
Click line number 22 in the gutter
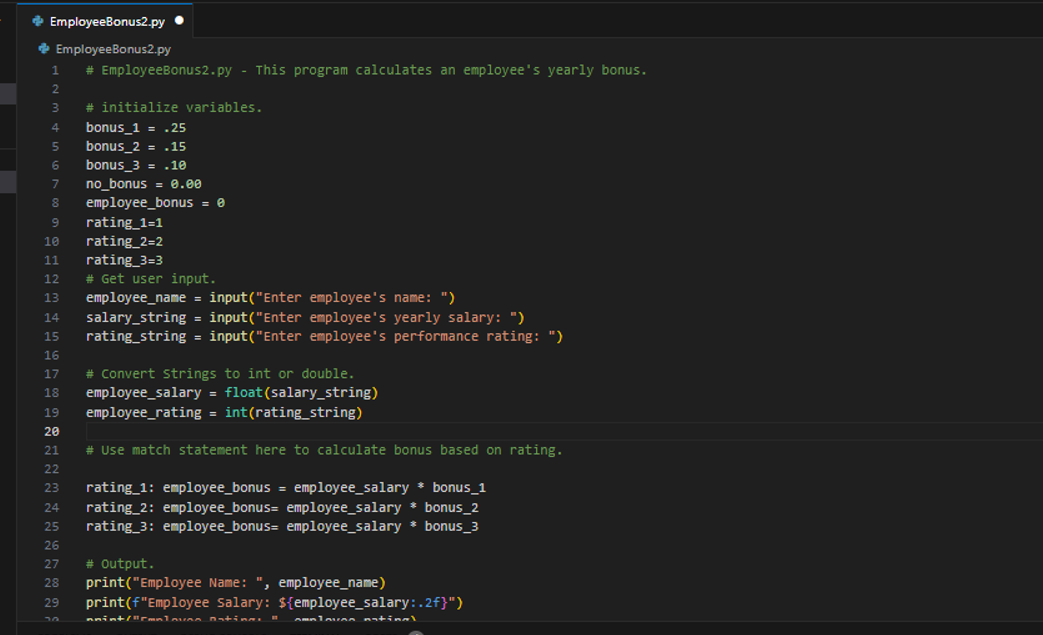(x=51, y=469)
